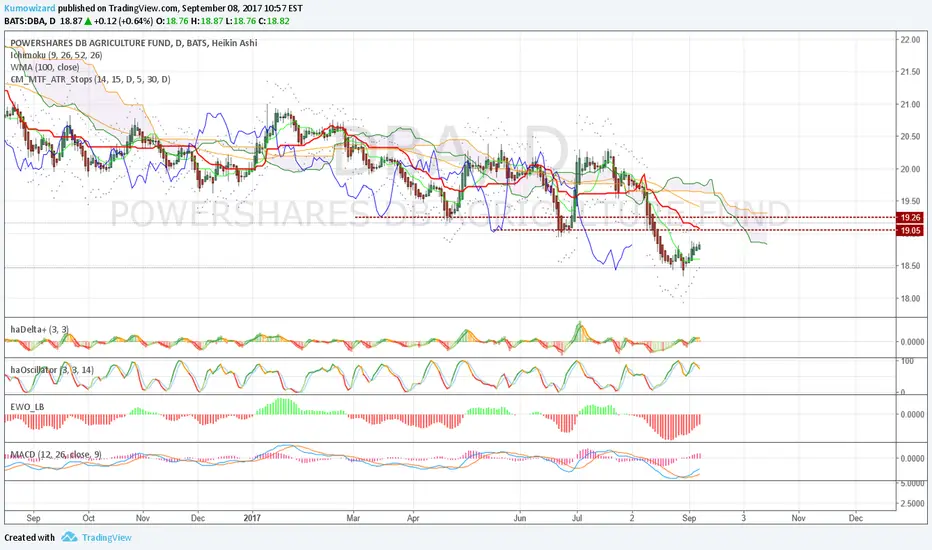932x550 pixels.
Task: Click the BATS:DBA, D symbol header
Action: tap(30, 21)
